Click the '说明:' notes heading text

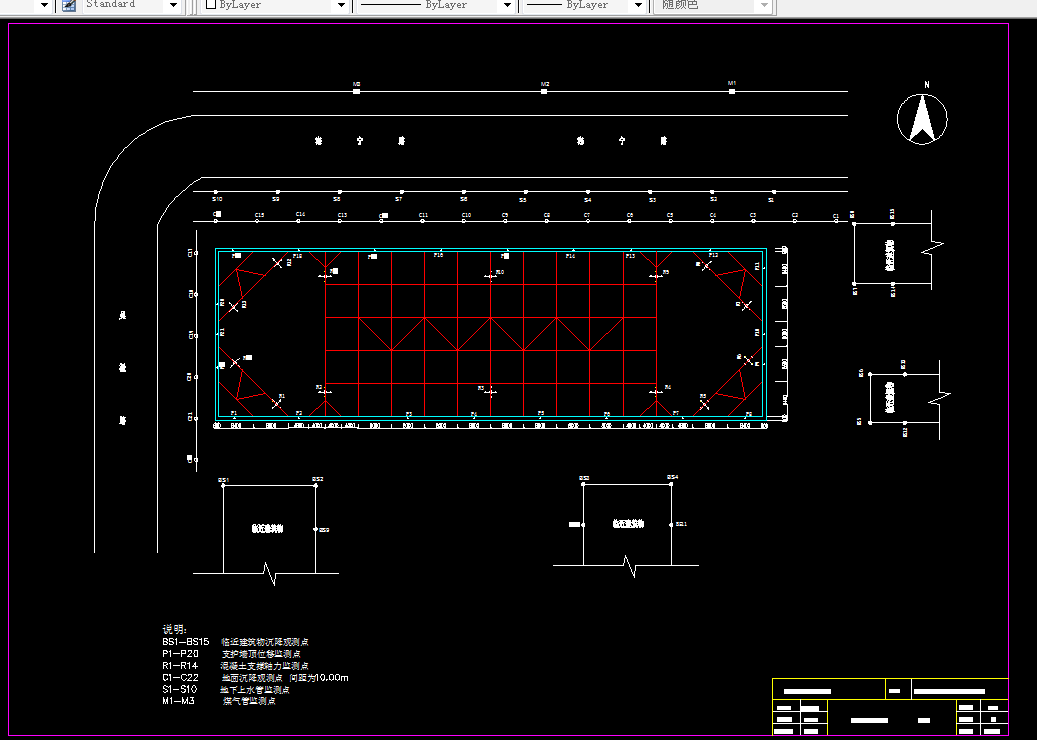tap(175, 630)
